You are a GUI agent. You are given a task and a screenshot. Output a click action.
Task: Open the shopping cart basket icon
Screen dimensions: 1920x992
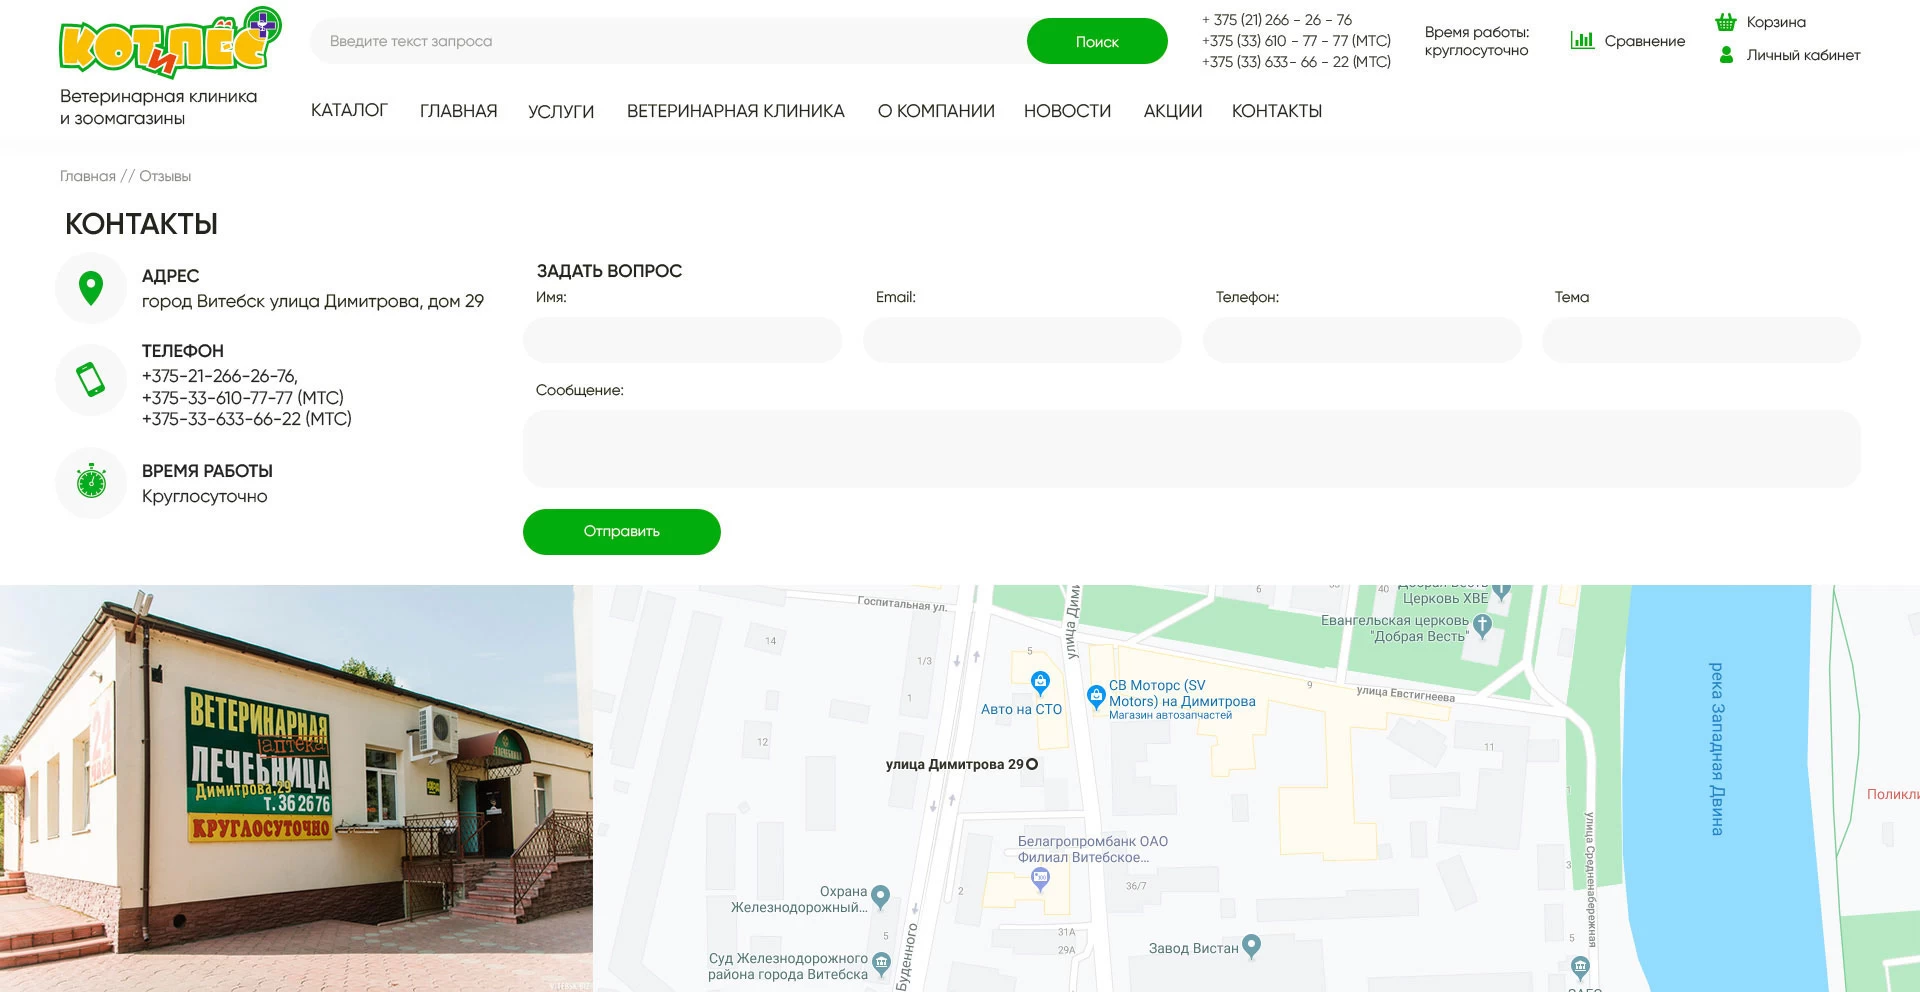tap(1726, 22)
